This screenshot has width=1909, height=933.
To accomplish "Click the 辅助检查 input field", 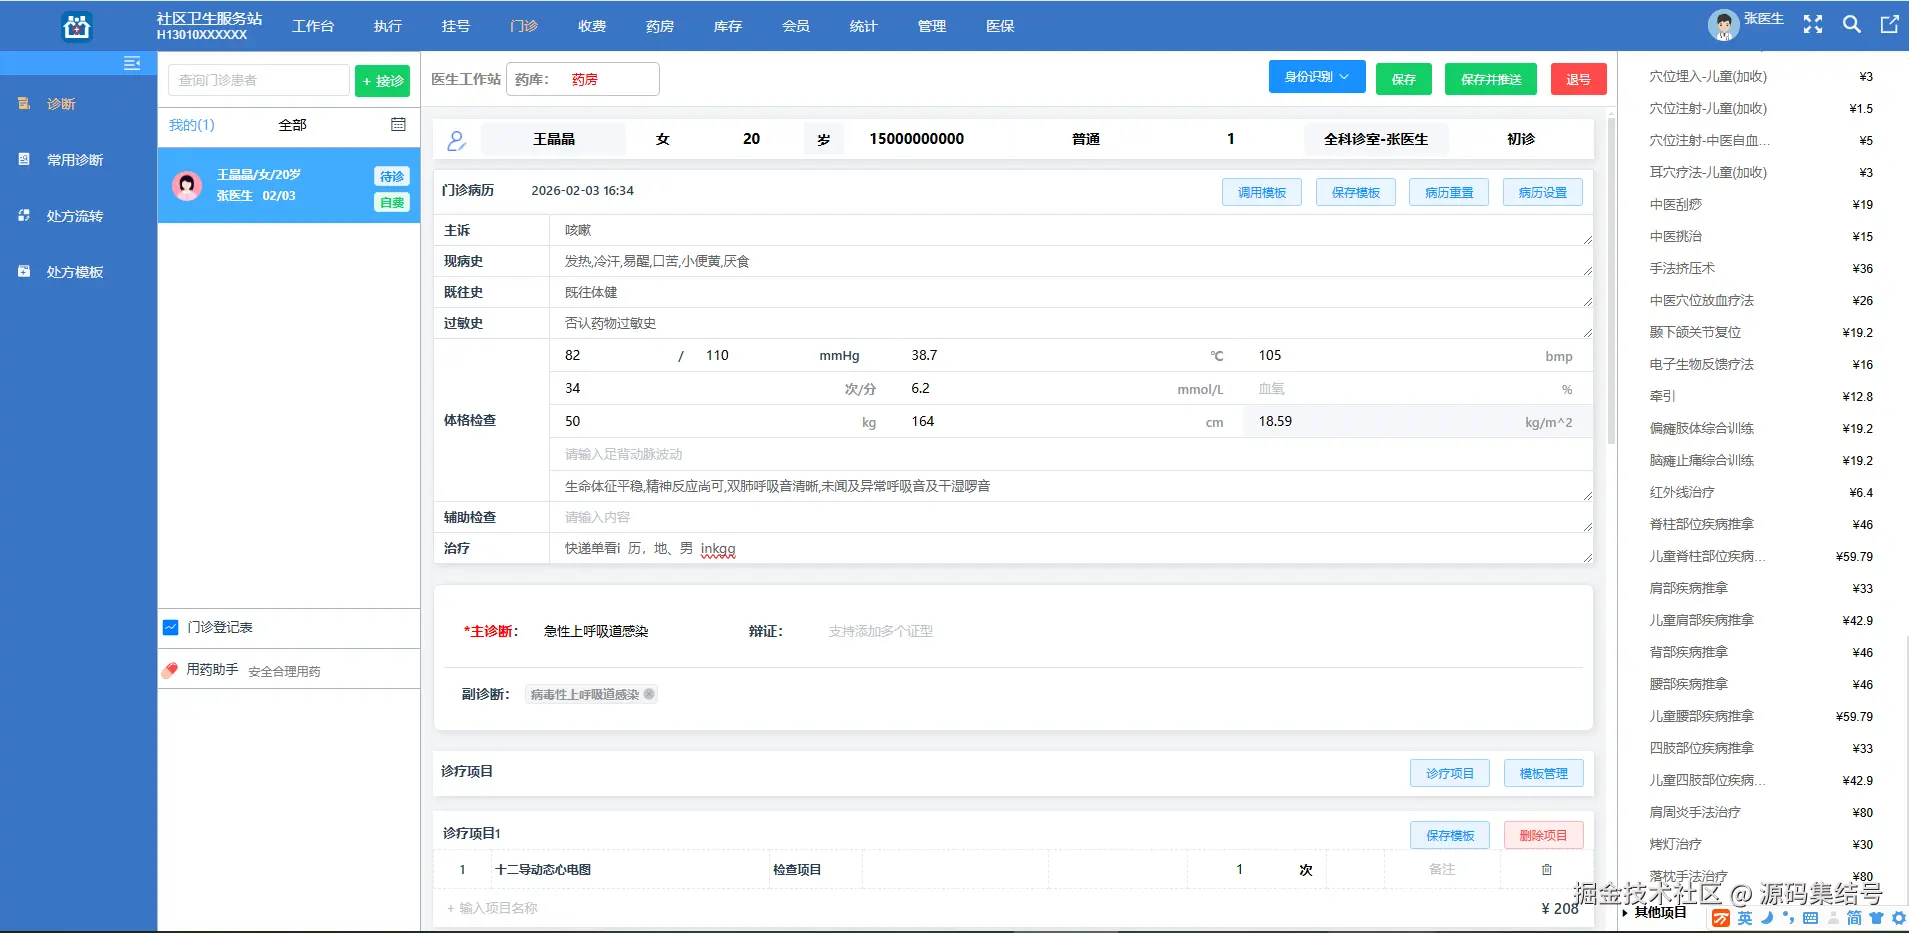I will click(x=1071, y=517).
